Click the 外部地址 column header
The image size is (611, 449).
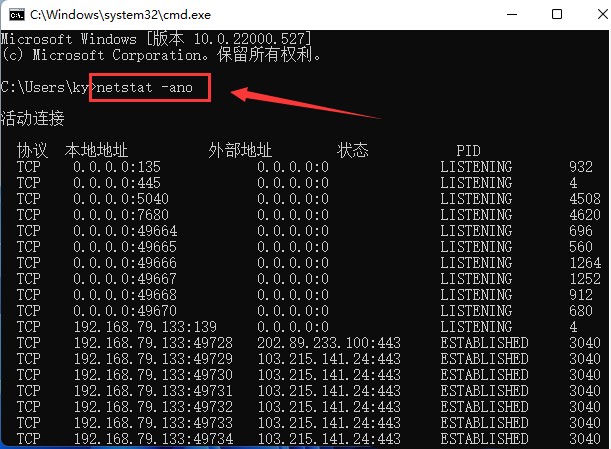[x=240, y=151]
